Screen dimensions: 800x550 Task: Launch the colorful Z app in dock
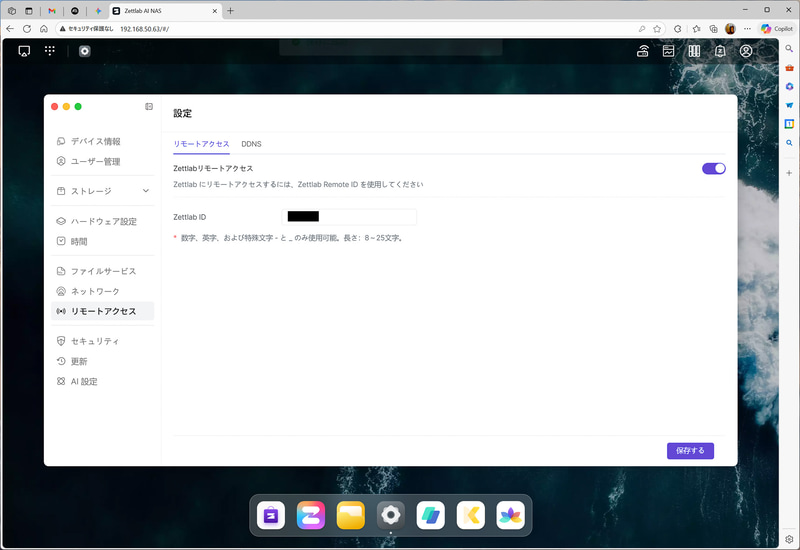click(311, 515)
